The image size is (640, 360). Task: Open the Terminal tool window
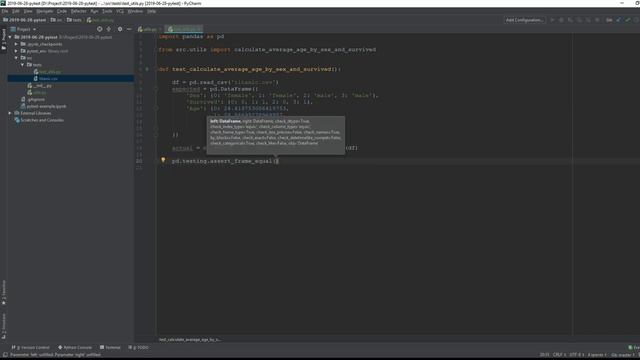click(110, 347)
